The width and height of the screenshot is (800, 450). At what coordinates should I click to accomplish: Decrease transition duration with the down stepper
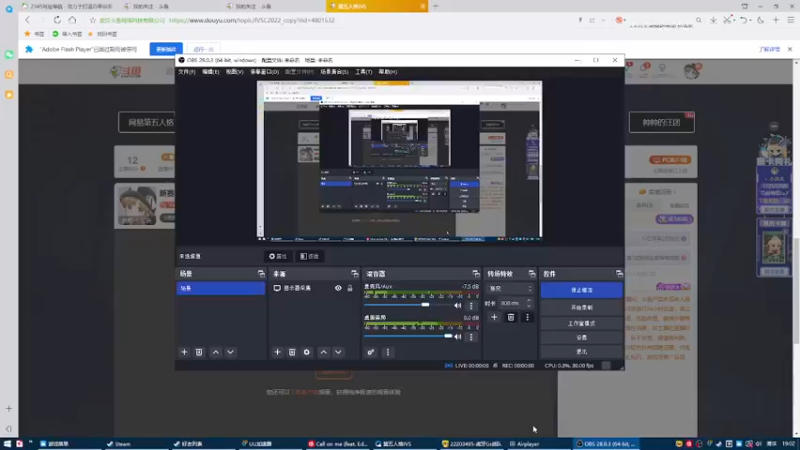click(529, 306)
